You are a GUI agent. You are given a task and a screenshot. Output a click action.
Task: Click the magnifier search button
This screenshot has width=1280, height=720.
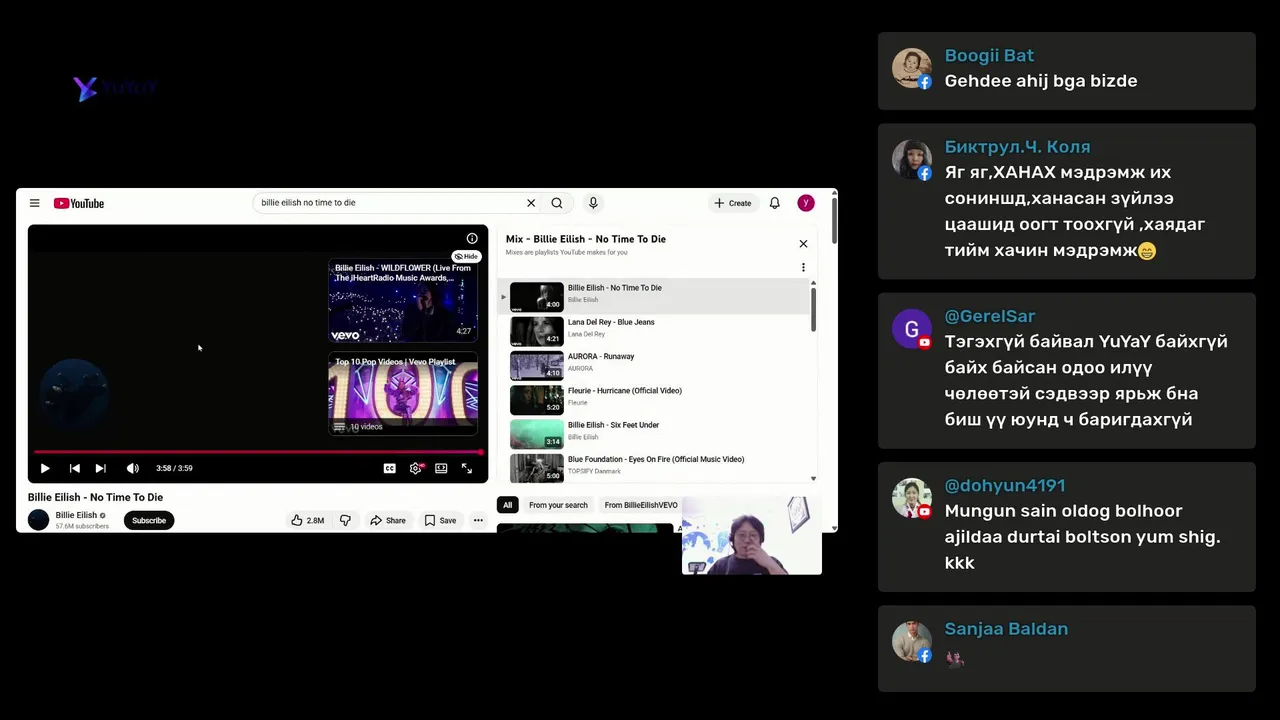[x=557, y=203]
